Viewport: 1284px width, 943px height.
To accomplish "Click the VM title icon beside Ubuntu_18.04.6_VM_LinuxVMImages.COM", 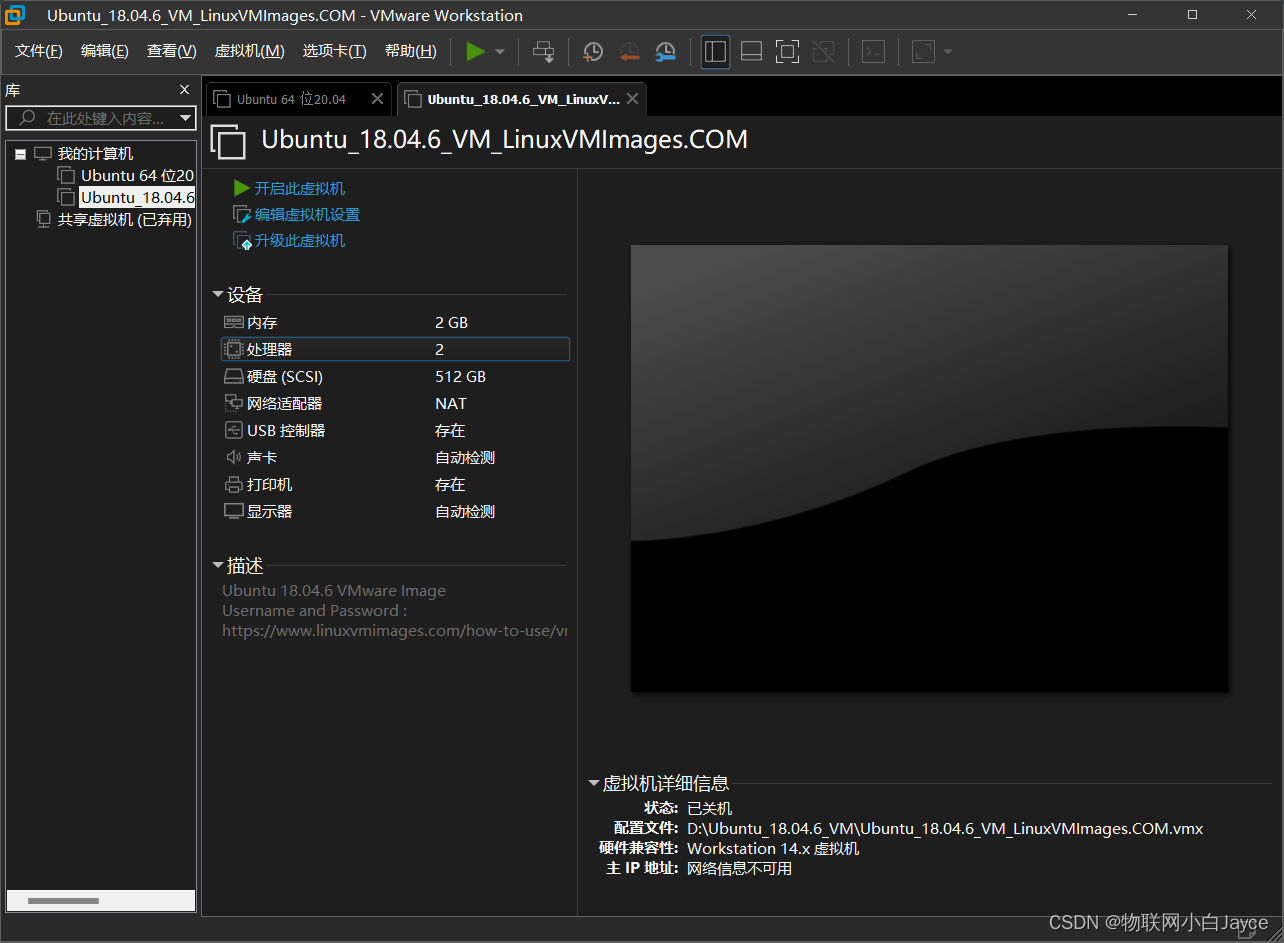I will [228, 141].
